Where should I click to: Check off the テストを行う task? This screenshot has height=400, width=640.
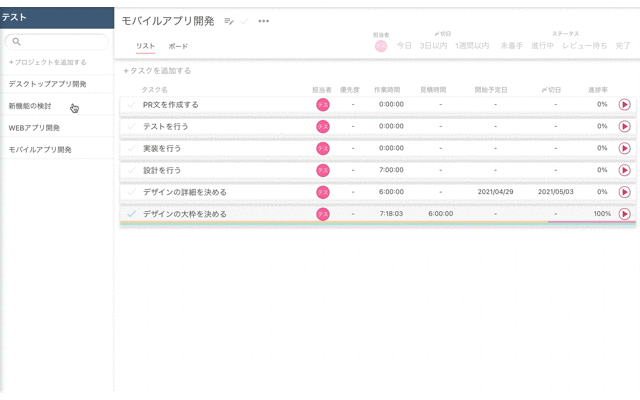point(131,126)
